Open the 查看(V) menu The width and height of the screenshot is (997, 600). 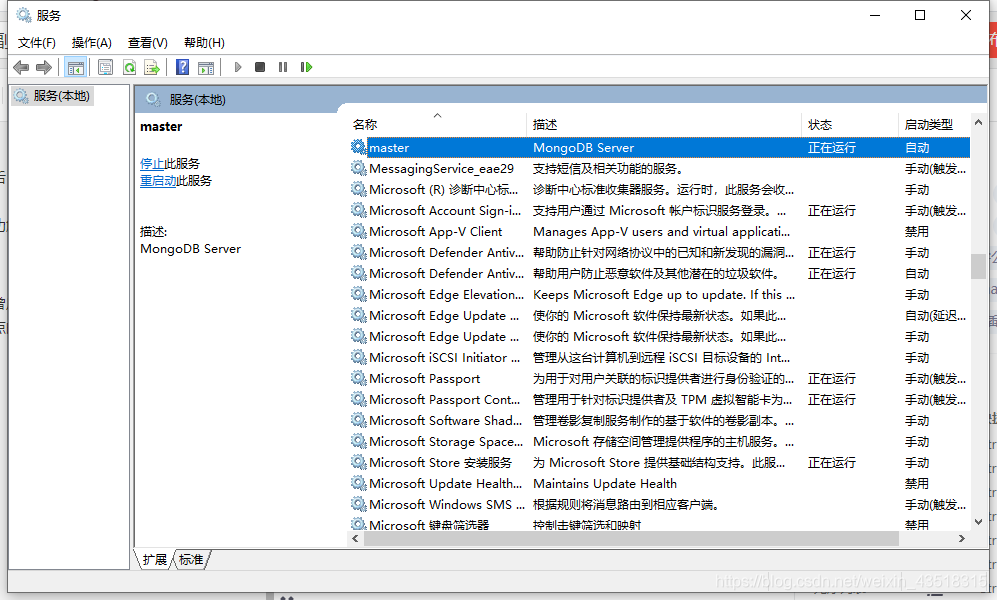pos(148,43)
